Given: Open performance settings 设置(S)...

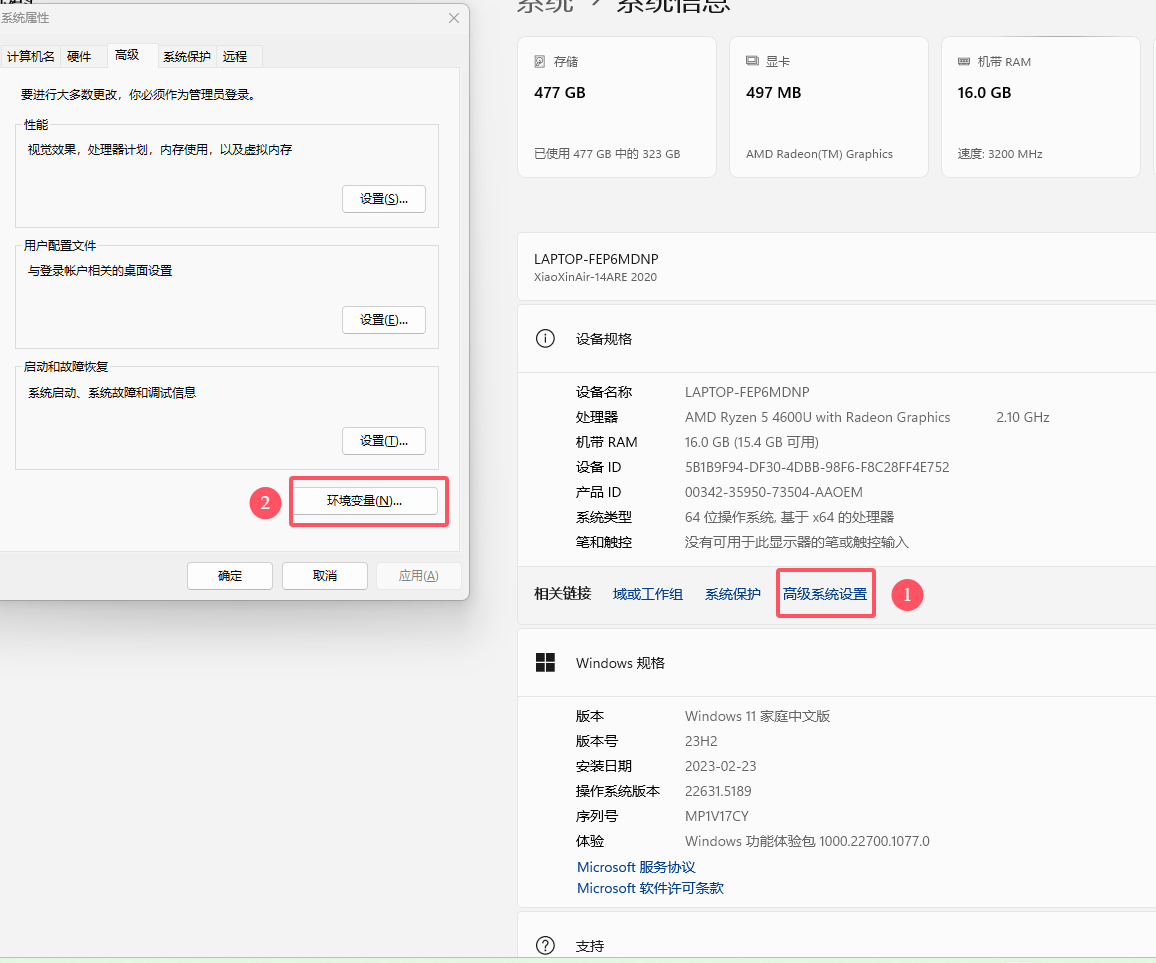Looking at the screenshot, I should pyautogui.click(x=383, y=199).
